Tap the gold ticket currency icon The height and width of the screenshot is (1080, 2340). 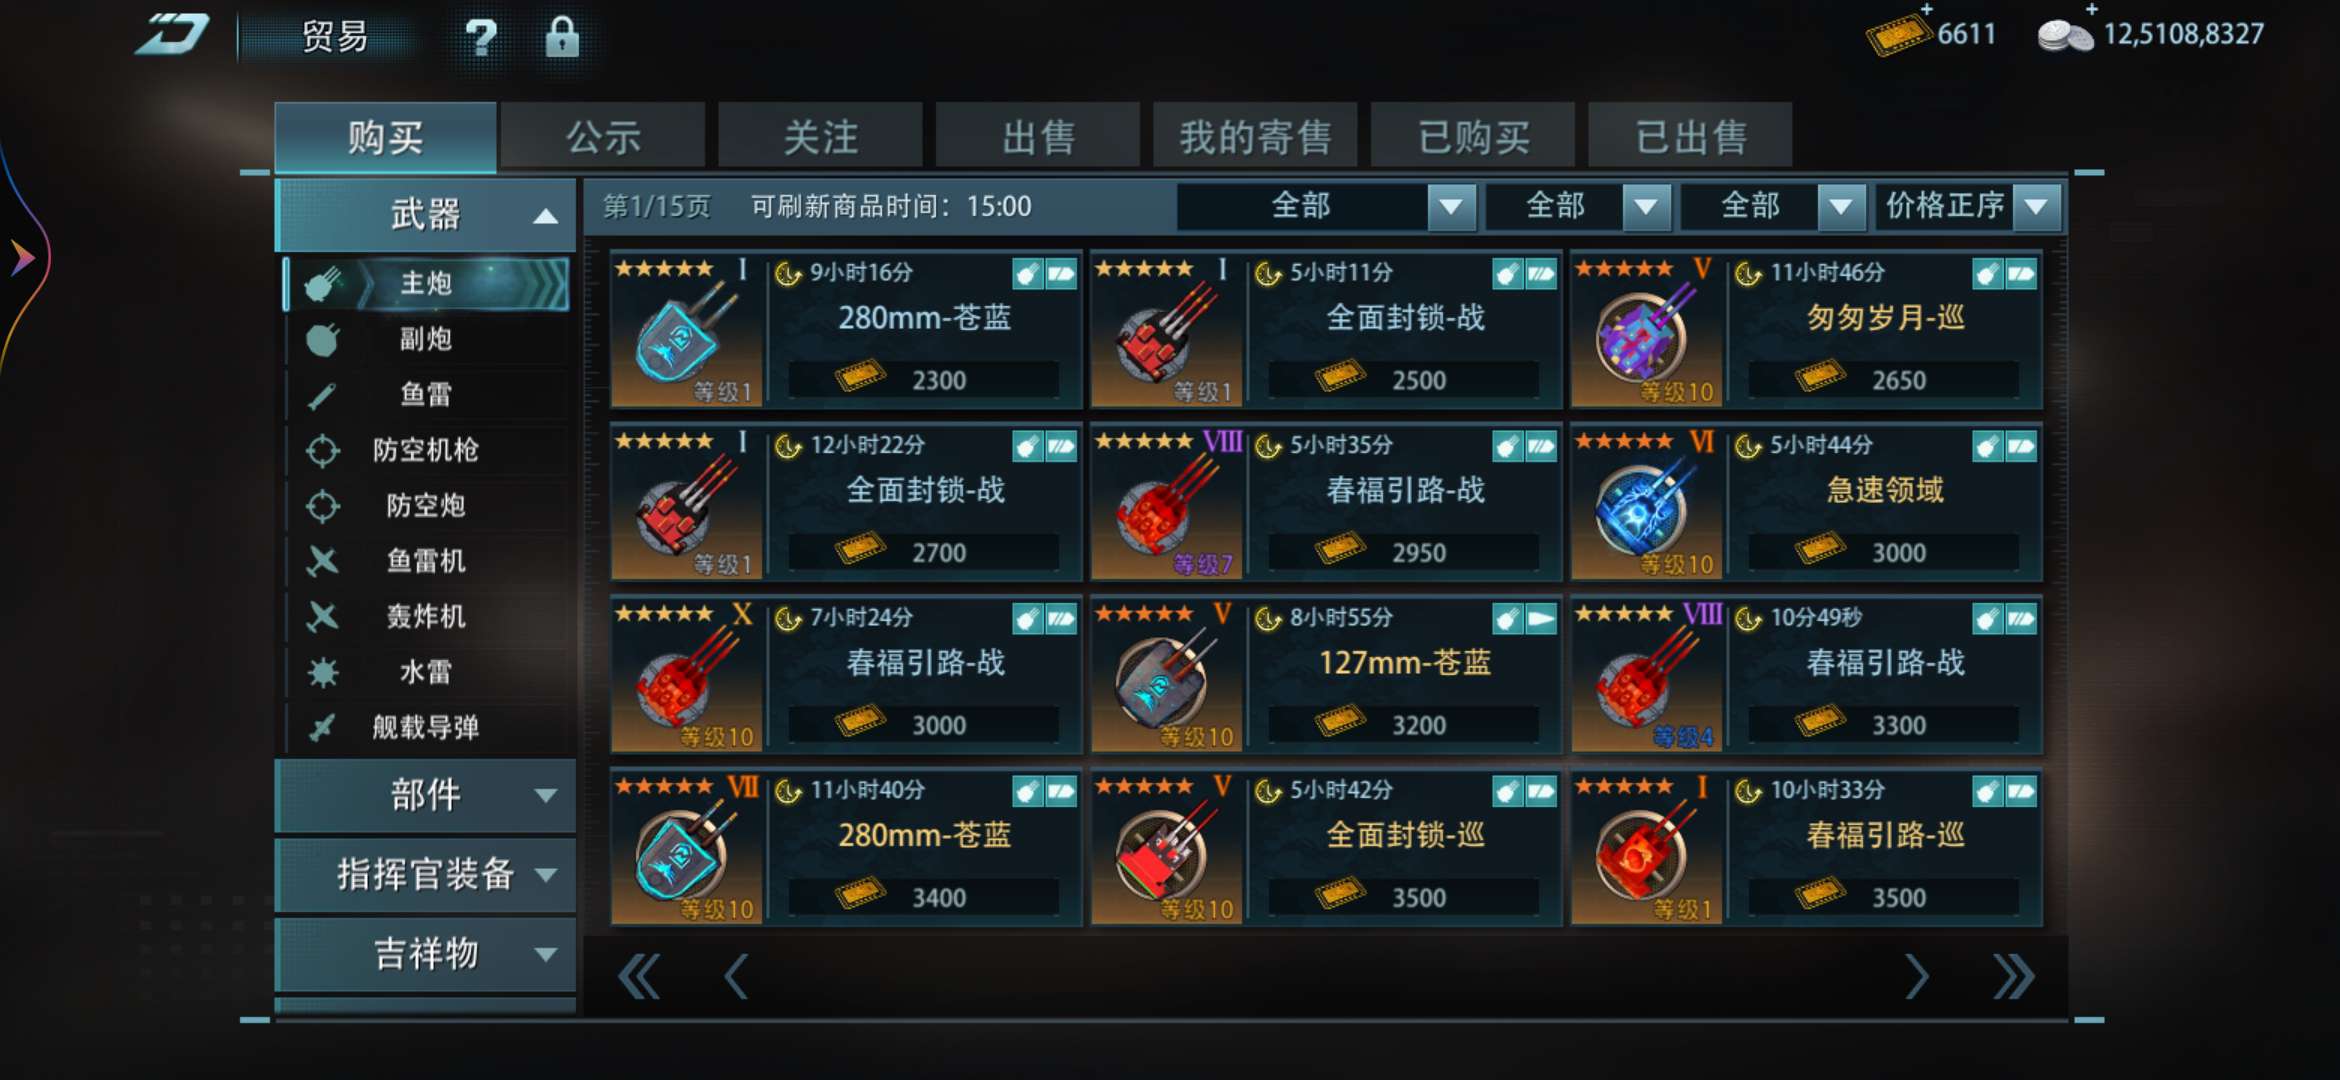(1897, 34)
